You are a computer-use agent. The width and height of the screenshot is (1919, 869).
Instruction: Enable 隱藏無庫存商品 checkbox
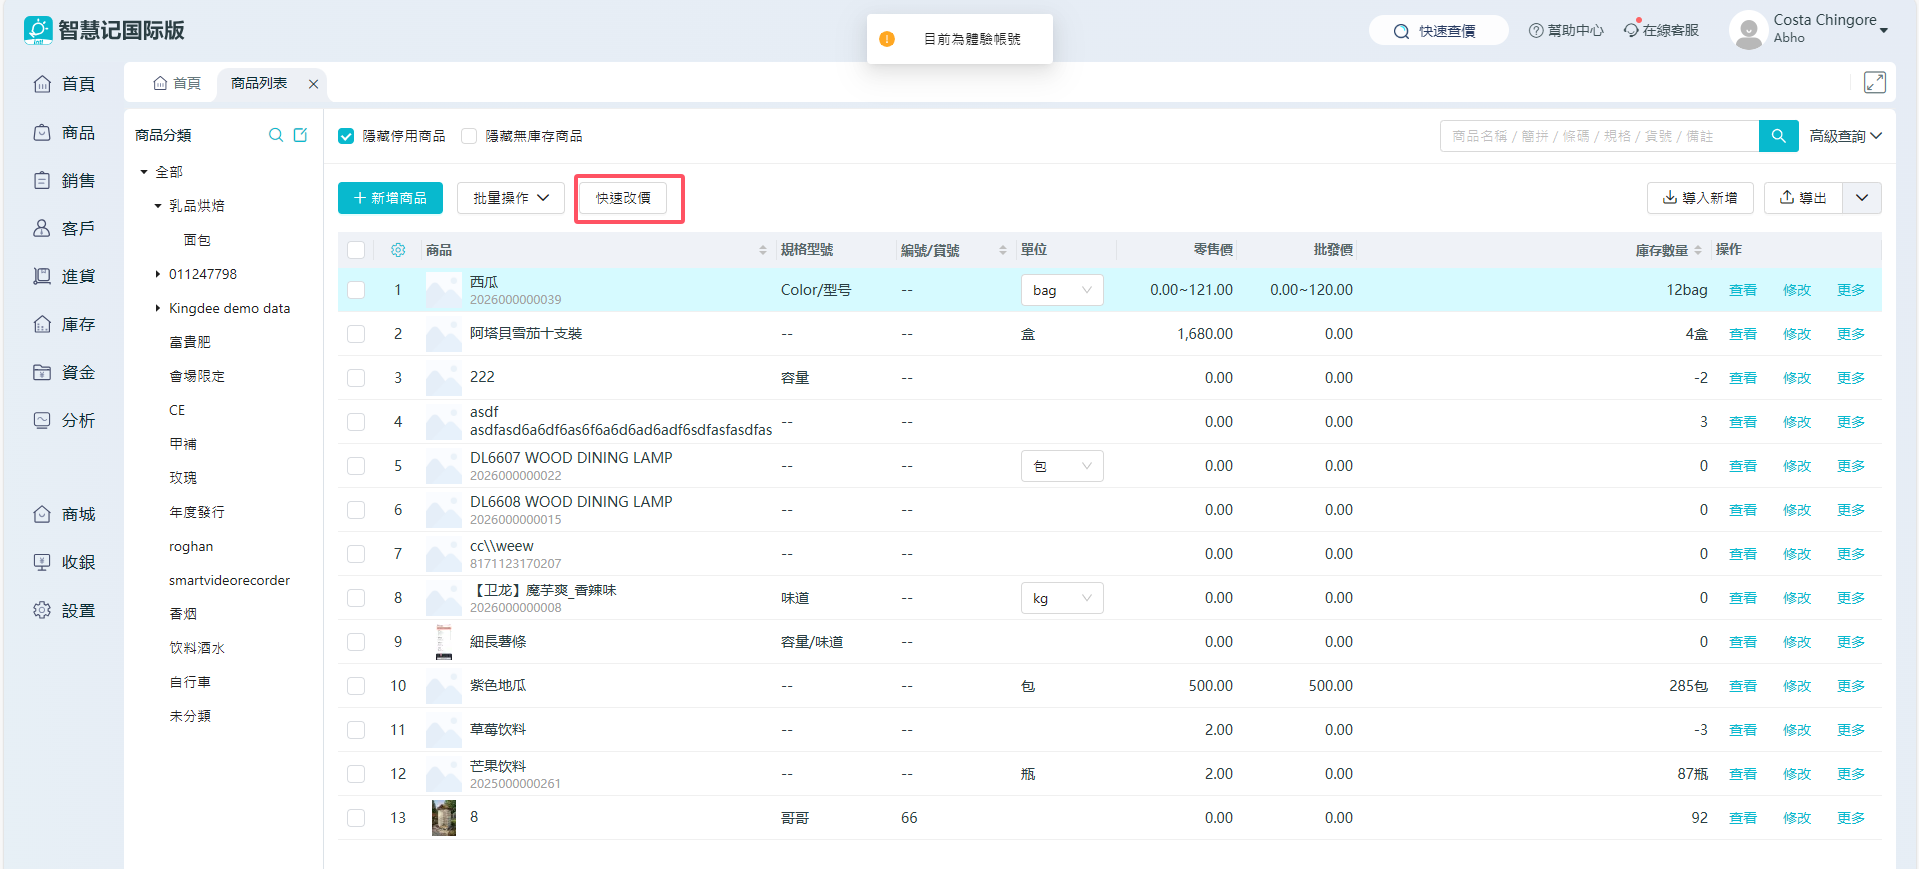(x=469, y=136)
